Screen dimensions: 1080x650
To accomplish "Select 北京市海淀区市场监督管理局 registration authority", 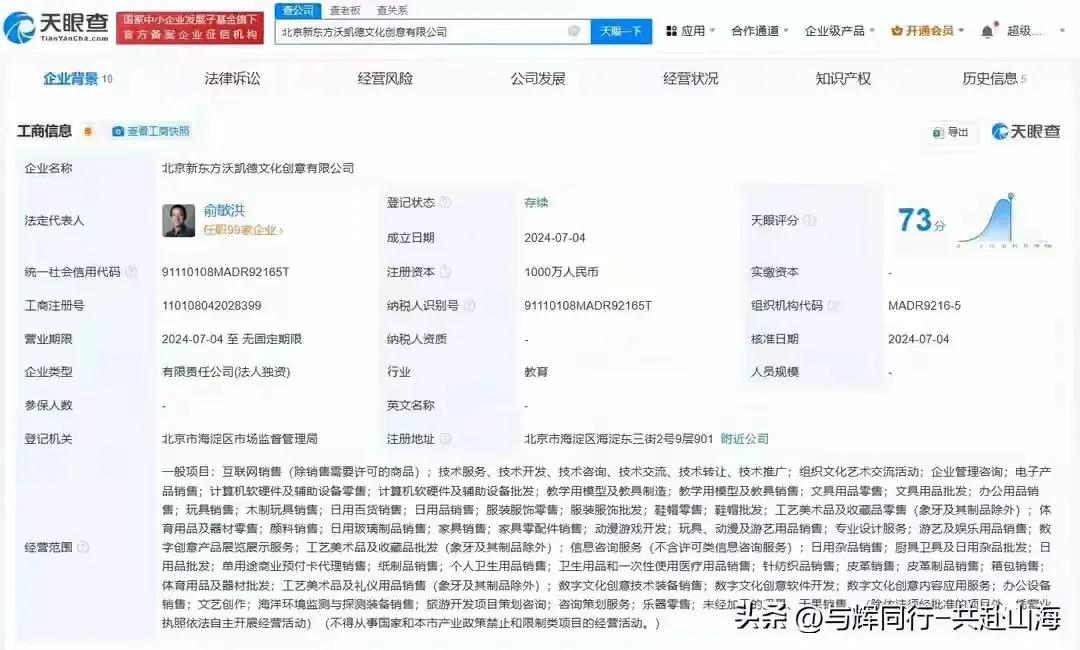I will tap(240, 439).
